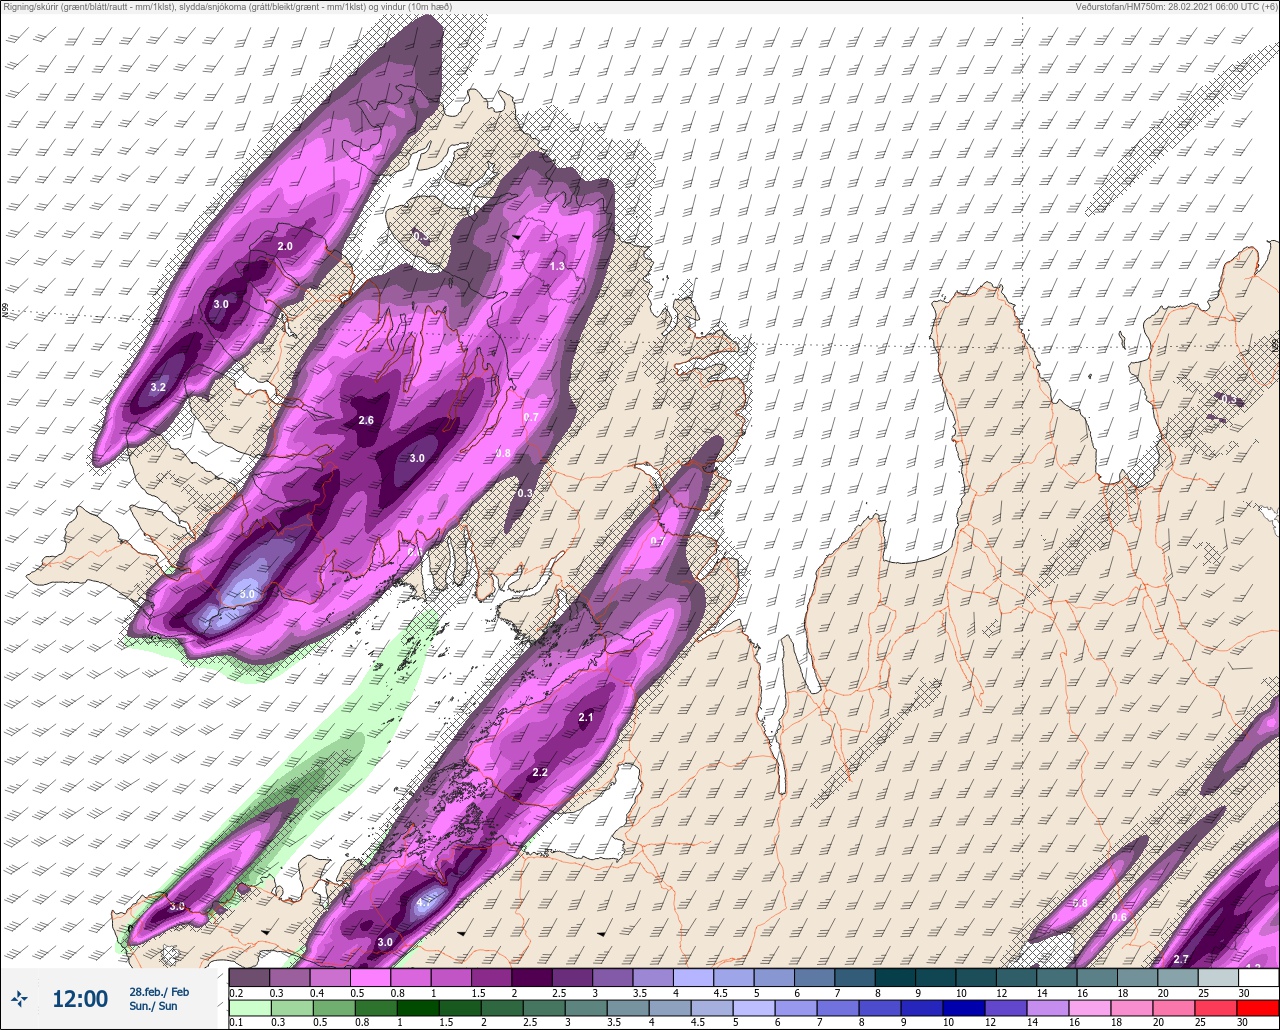Click the 12:00 forecast time label
The width and height of the screenshot is (1280, 1030).
click(80, 999)
